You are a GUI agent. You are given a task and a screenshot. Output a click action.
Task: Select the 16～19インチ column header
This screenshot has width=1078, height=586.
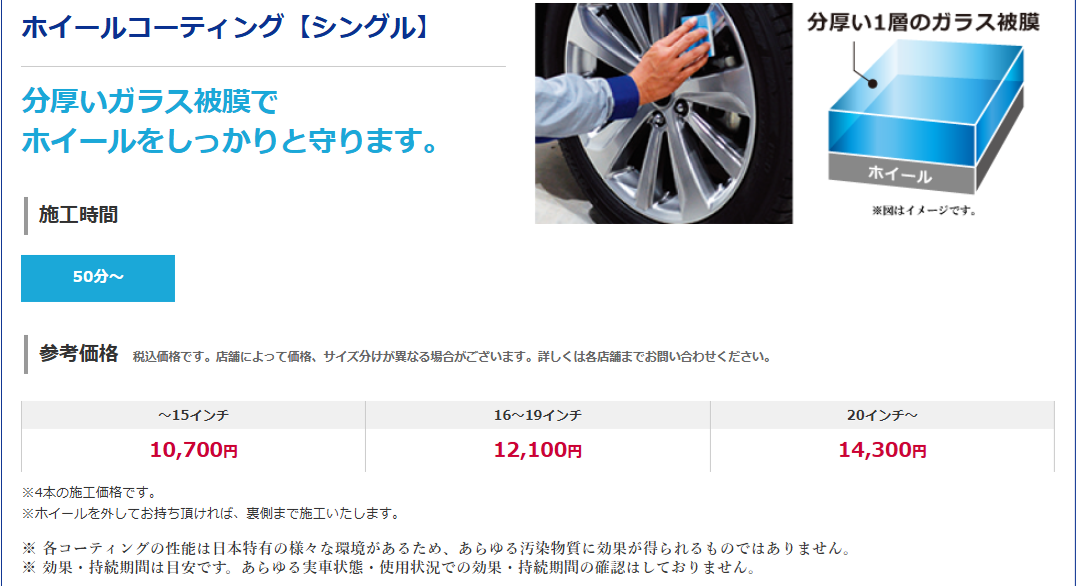(x=538, y=415)
